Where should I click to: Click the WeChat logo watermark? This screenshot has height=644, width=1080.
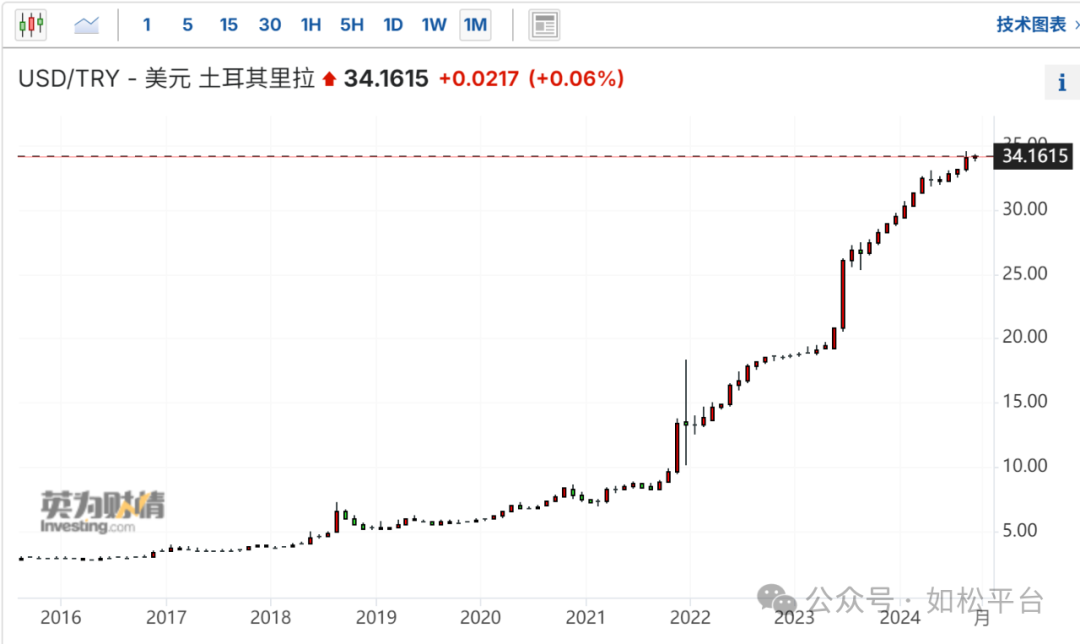[x=777, y=598]
